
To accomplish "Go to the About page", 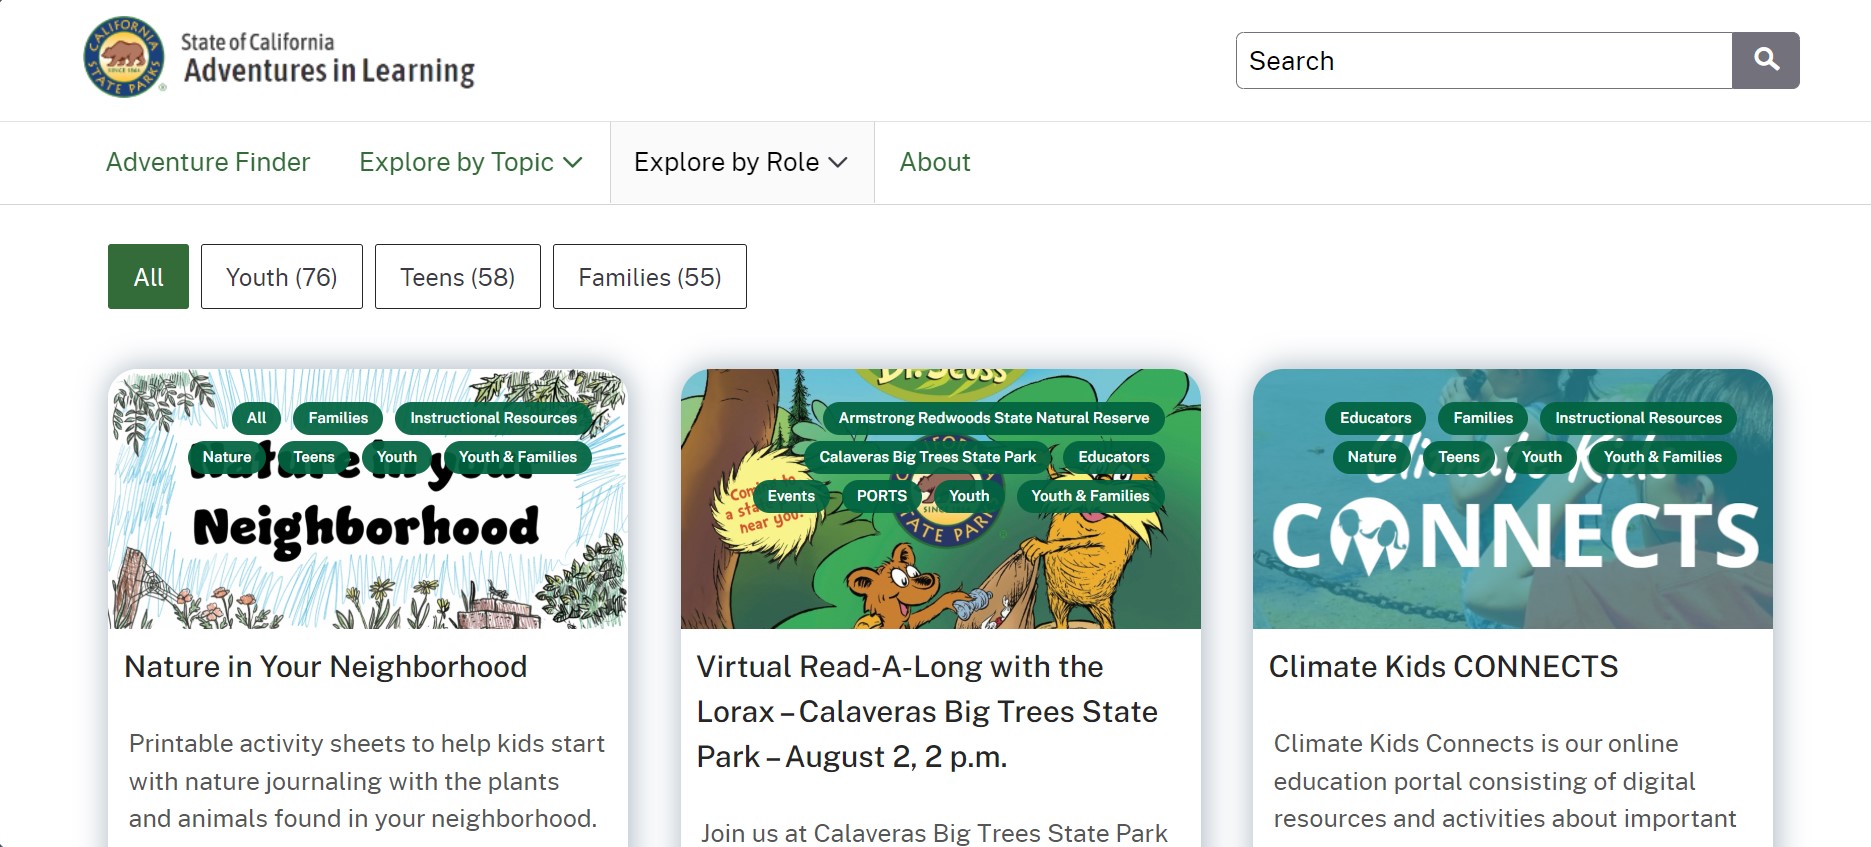I will click(935, 162).
